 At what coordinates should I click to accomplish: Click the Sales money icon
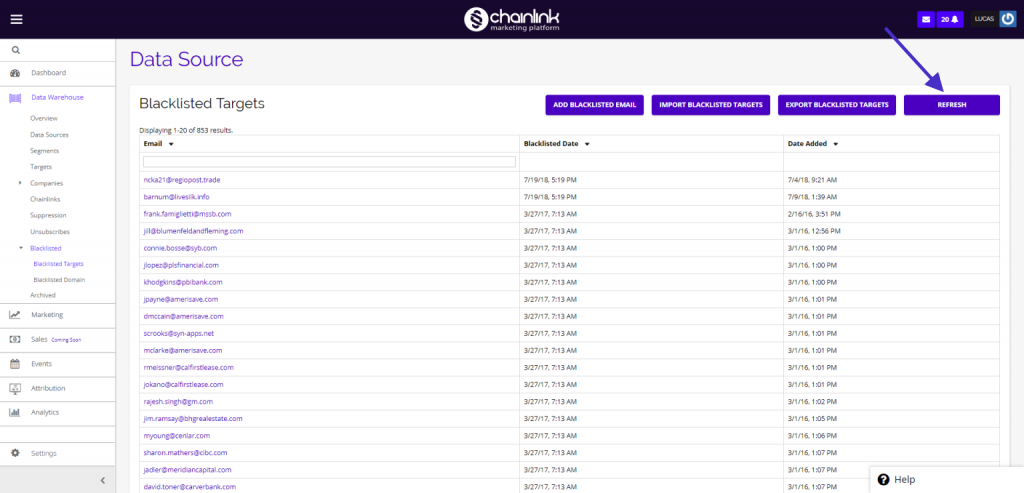click(15, 340)
